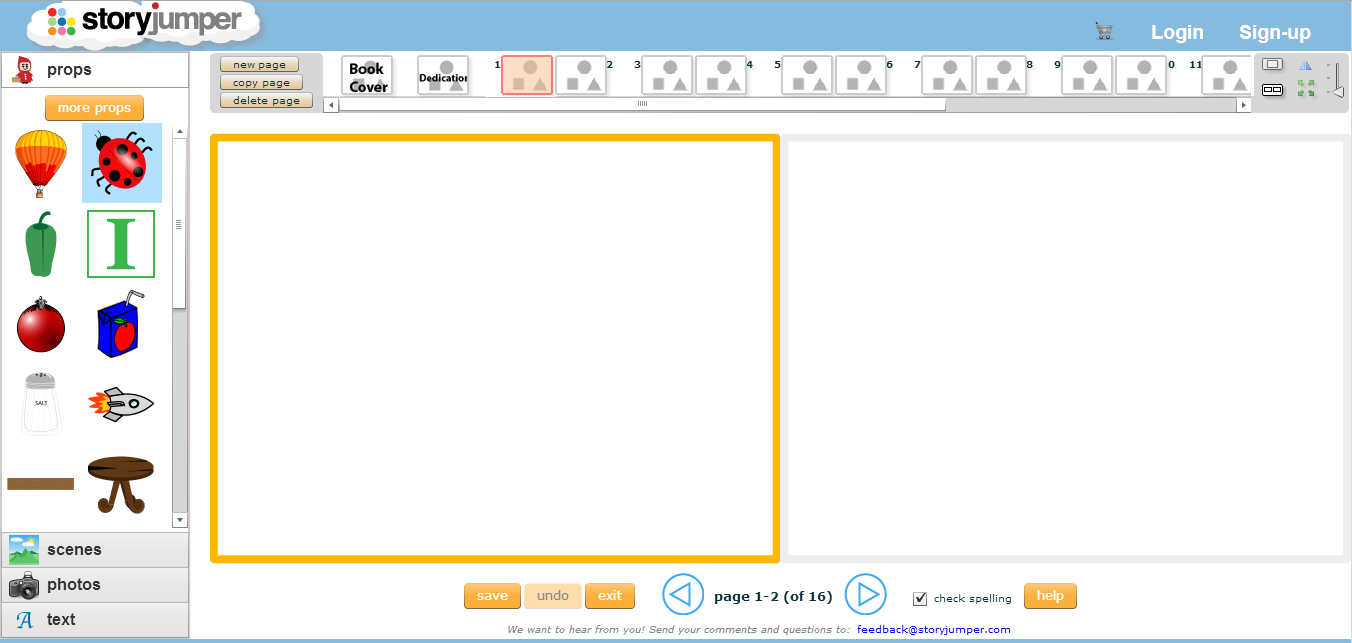Click the blue flip-horizontal icon

coord(1307,65)
